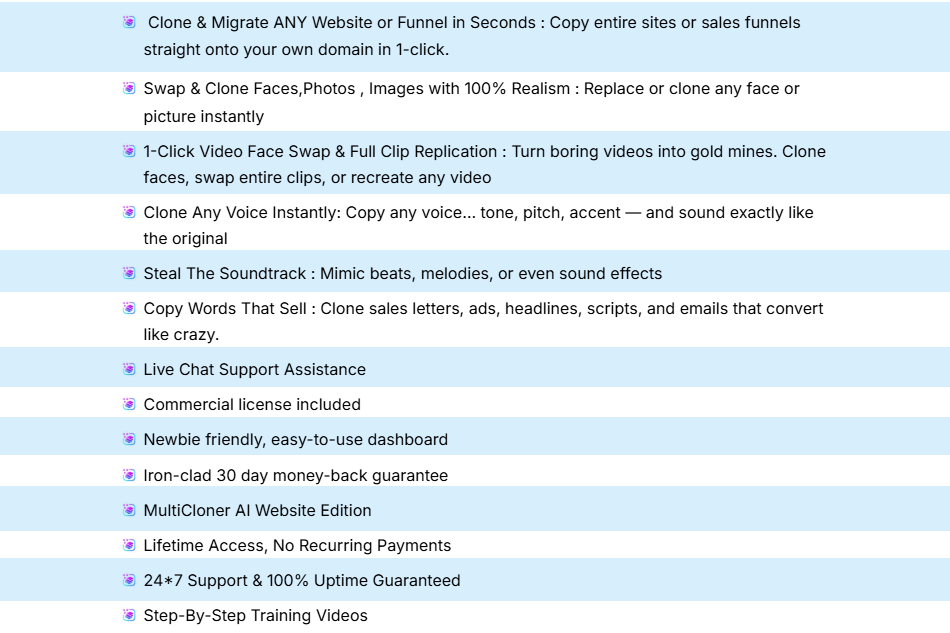The height and width of the screenshot is (633, 950).
Task: Click bullet icon next to Iron-clad 30 day guarantee
Action: pyautogui.click(x=129, y=475)
